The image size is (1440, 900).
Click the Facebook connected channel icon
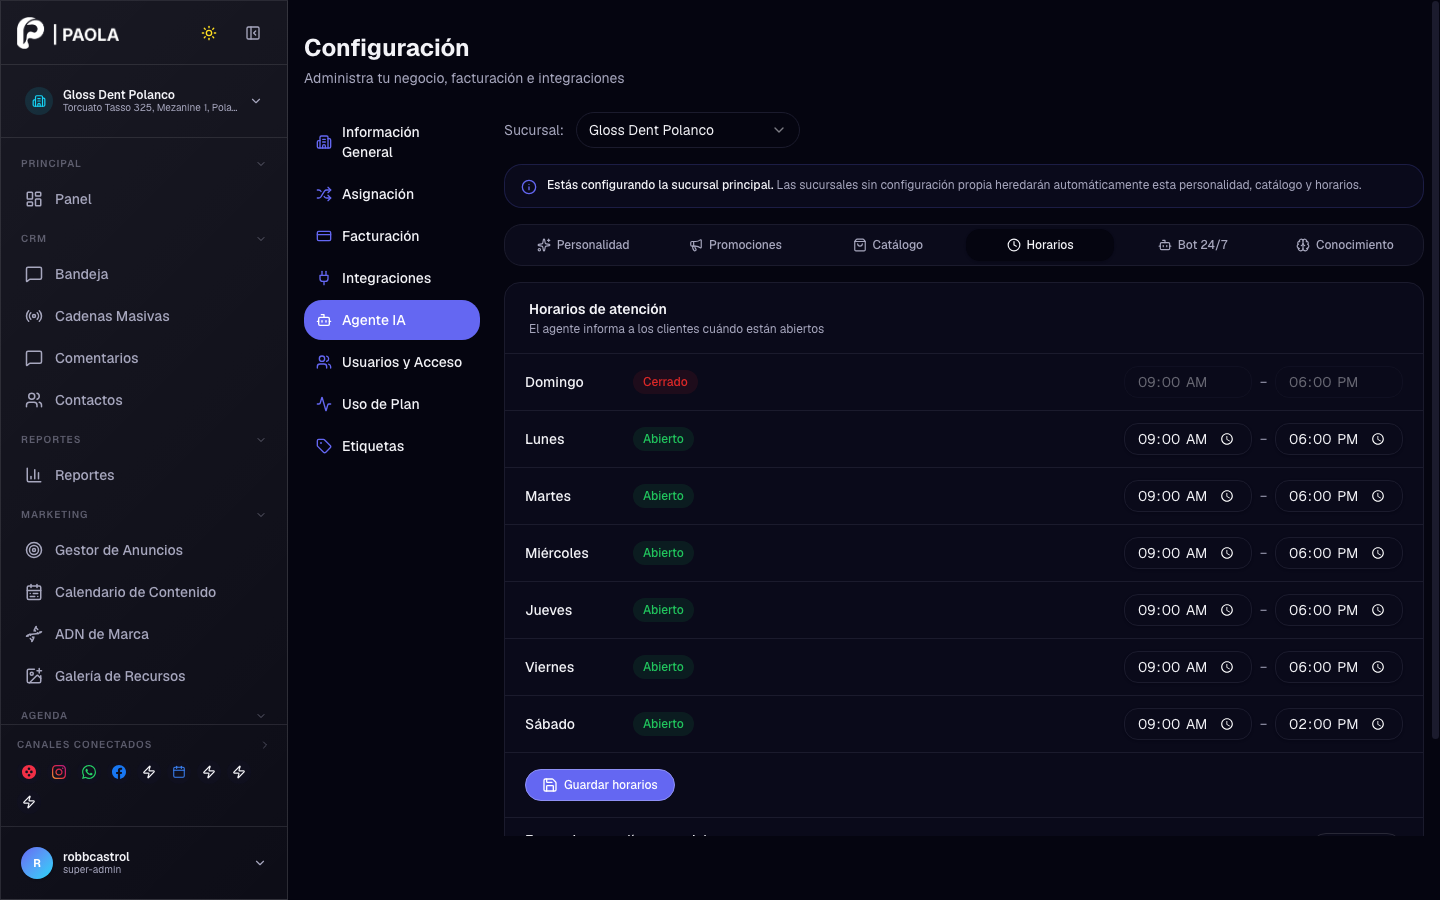[x=119, y=772]
